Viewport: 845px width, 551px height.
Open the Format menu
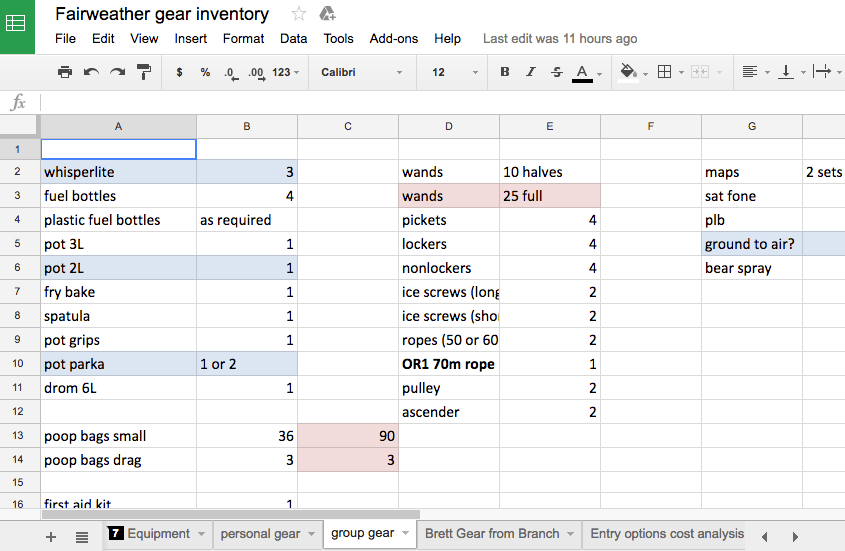[x=244, y=39]
